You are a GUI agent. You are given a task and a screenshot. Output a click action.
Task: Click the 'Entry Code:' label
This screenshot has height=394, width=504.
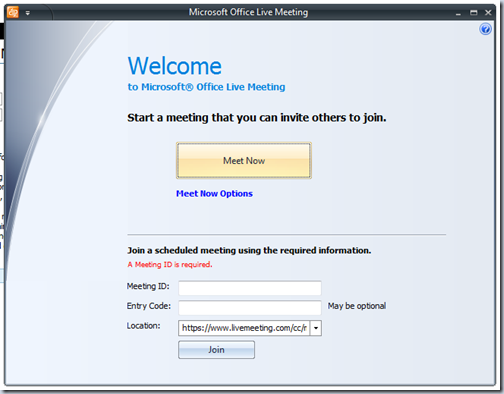(149, 306)
